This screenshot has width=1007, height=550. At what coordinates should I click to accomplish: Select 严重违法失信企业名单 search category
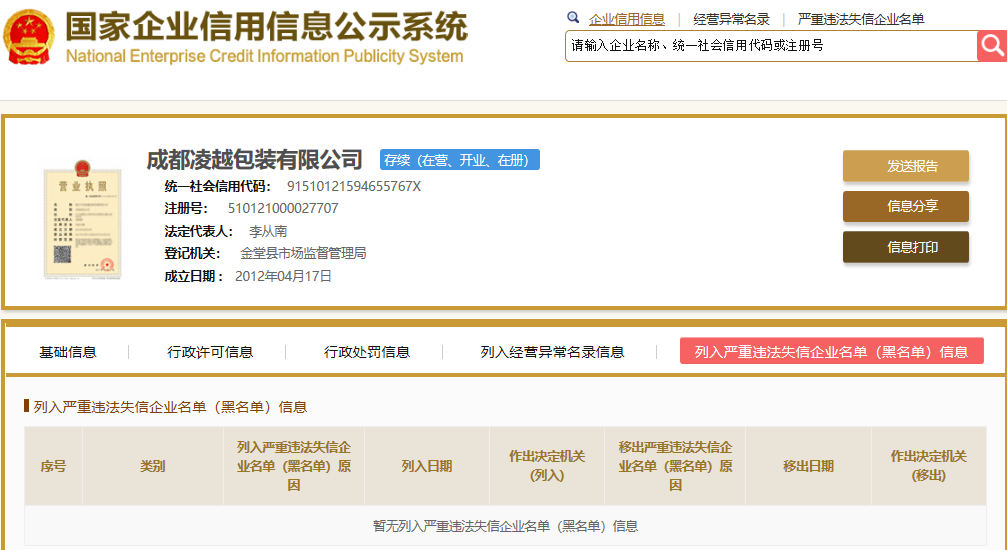[861, 19]
